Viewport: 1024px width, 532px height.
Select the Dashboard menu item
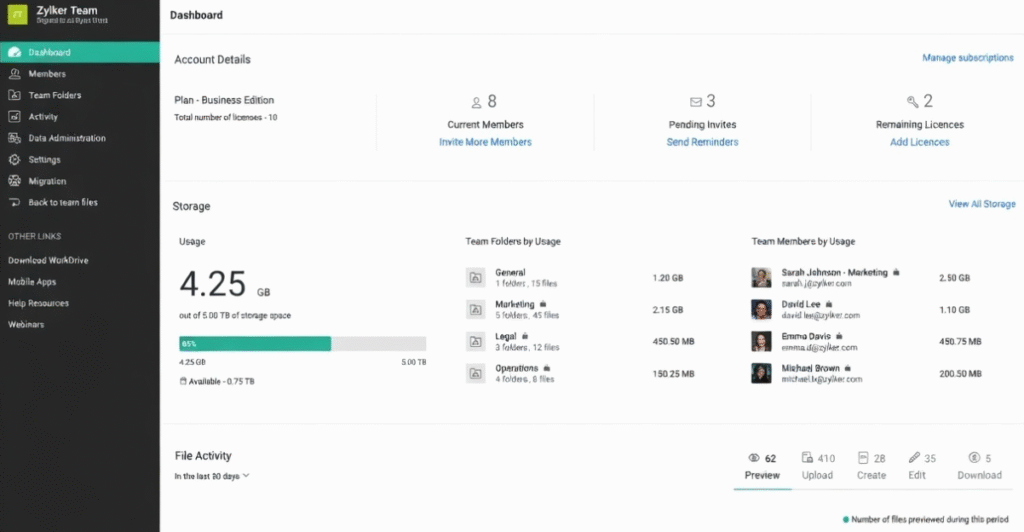pyautogui.click(x=80, y=52)
